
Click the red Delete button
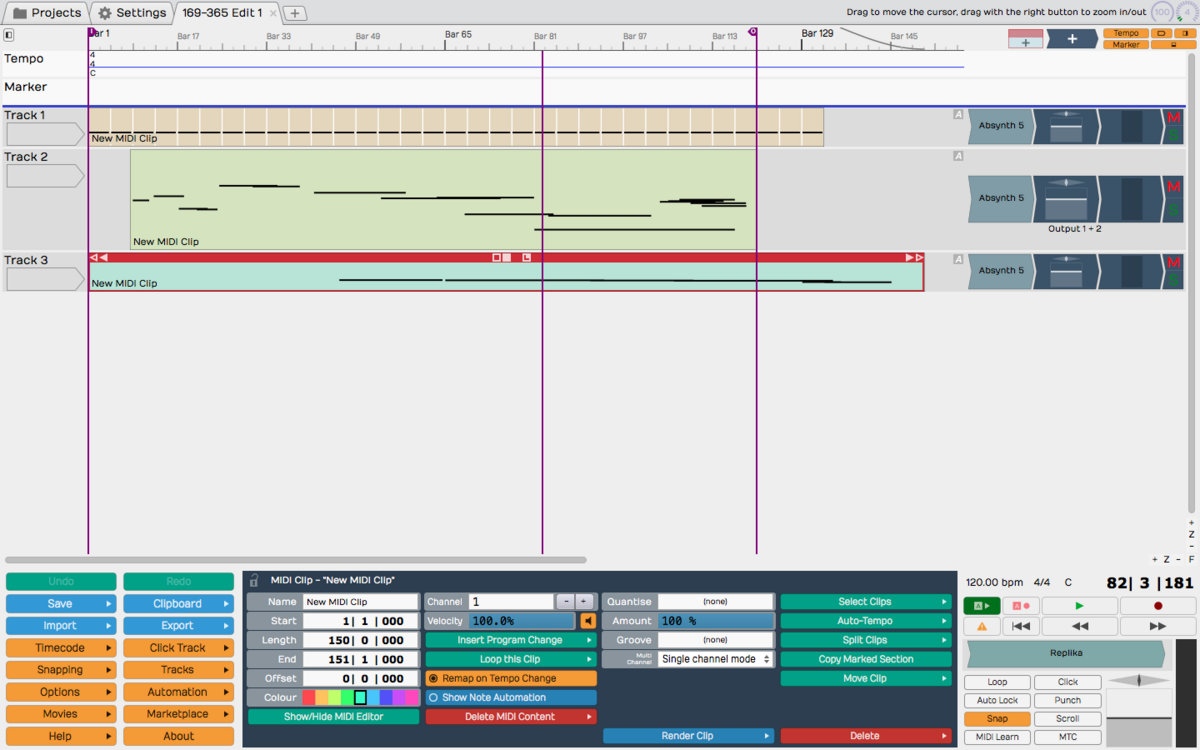pyautogui.click(x=865, y=736)
